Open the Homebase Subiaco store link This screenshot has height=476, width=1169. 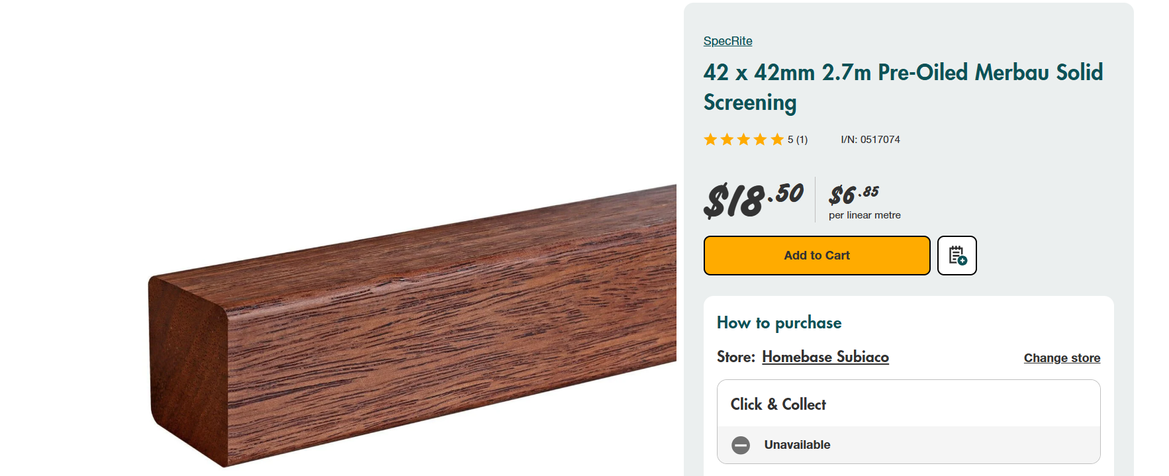(x=825, y=357)
